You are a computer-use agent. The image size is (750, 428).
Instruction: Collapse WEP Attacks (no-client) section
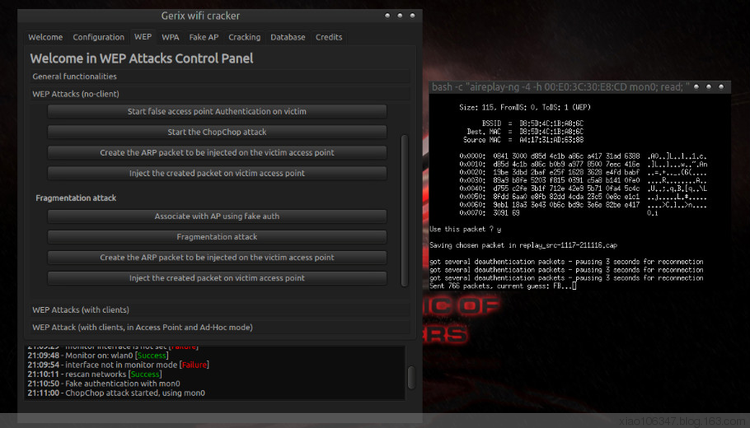pyautogui.click(x=220, y=94)
